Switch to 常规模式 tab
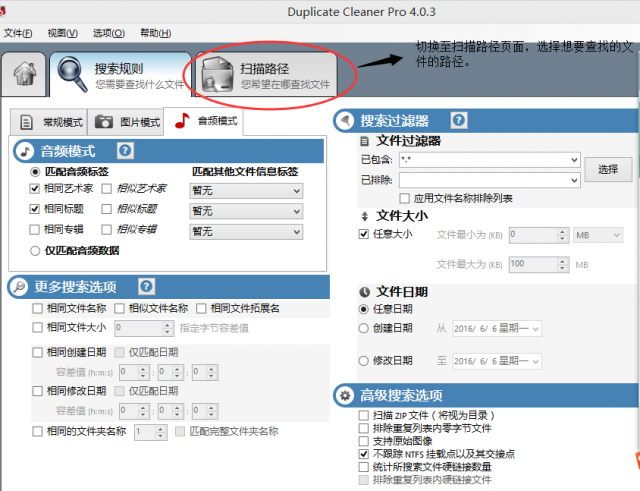640x491 pixels. pyautogui.click(x=49, y=122)
